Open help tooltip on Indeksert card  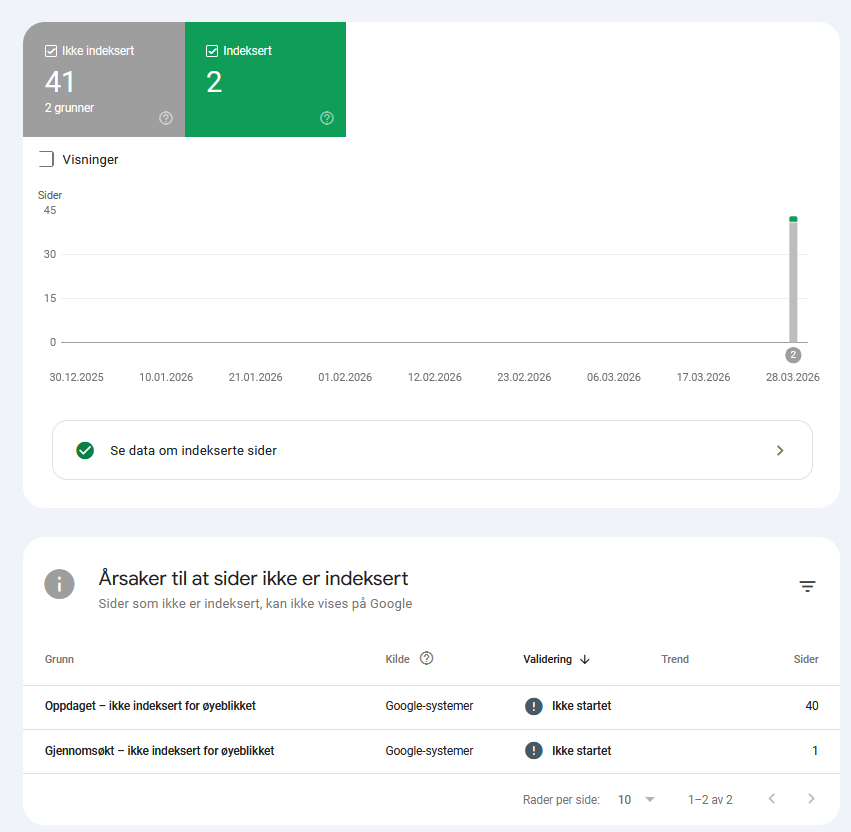pyautogui.click(x=326, y=118)
